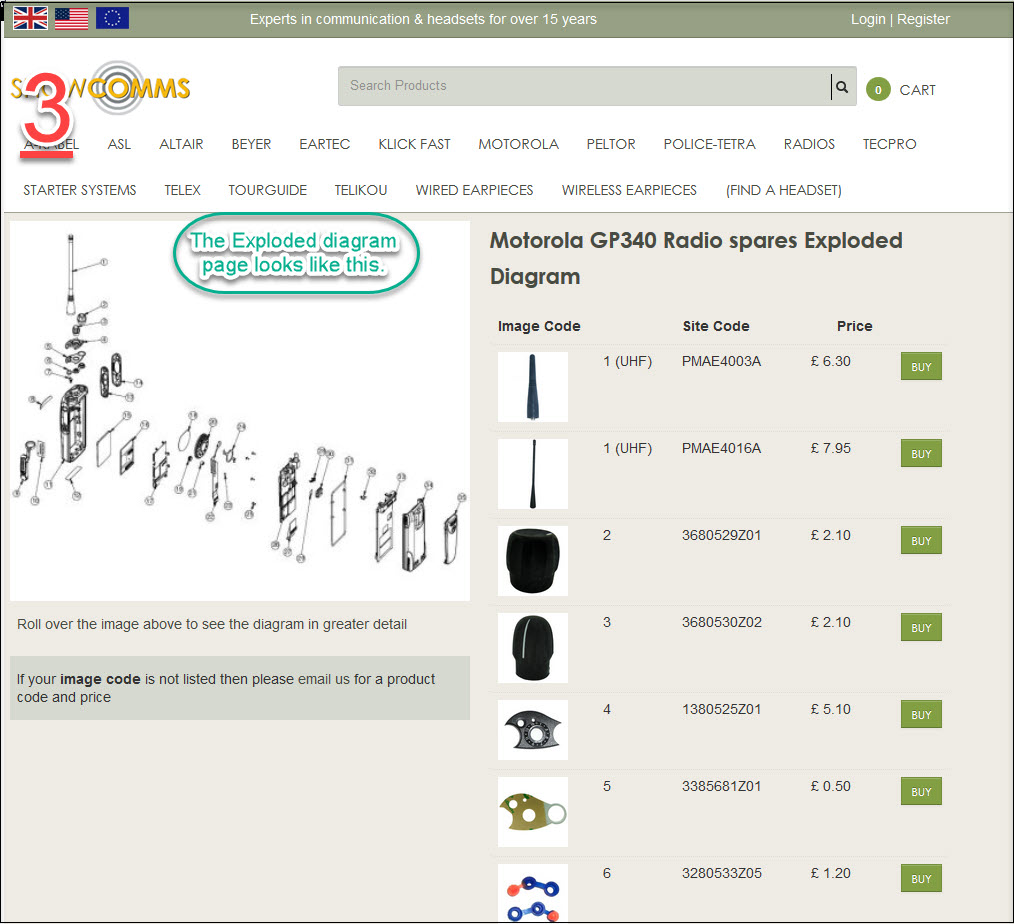Select the EU flag icon
Image resolution: width=1014 pixels, height=924 pixels.
[x=113, y=18]
